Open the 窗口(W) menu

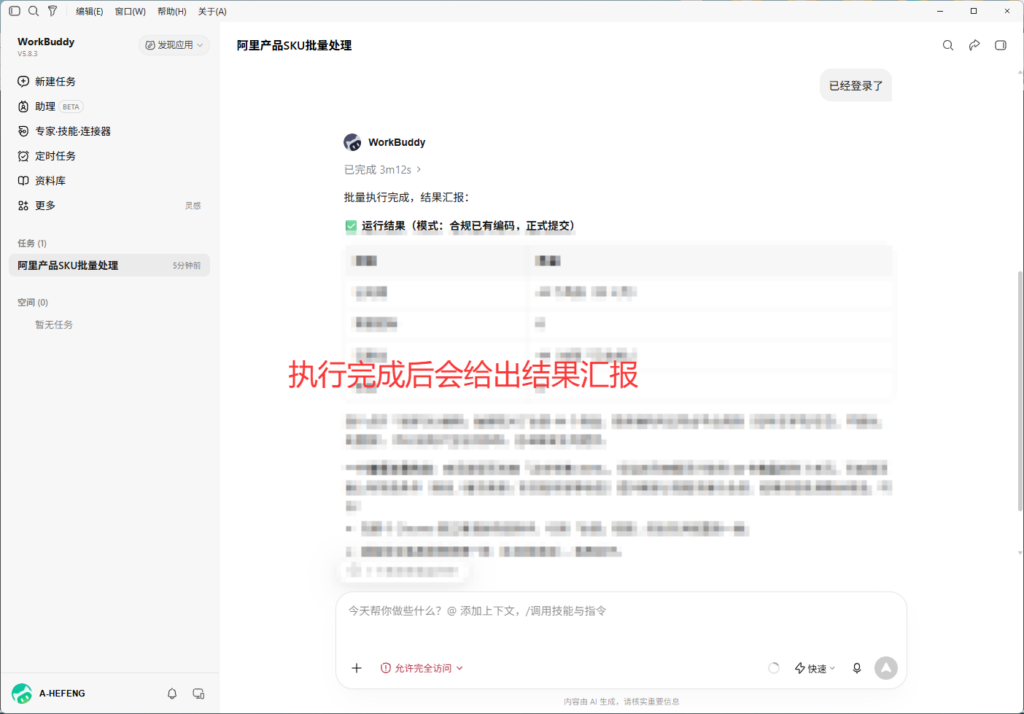click(130, 11)
